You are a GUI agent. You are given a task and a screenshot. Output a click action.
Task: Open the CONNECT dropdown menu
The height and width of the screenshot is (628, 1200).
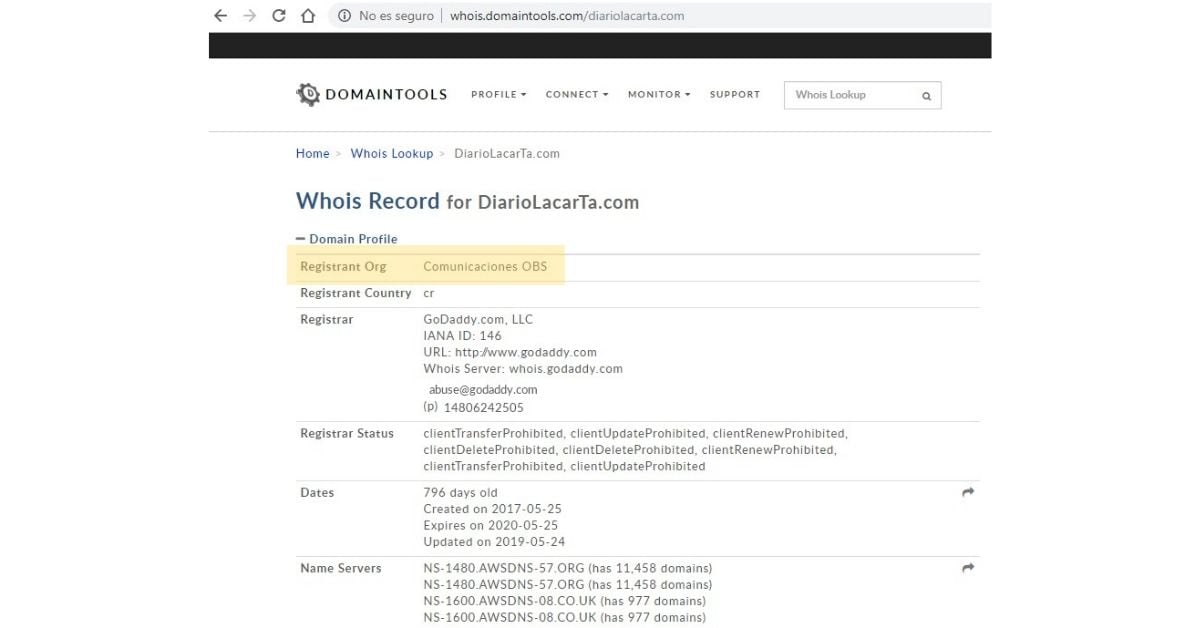click(576, 95)
